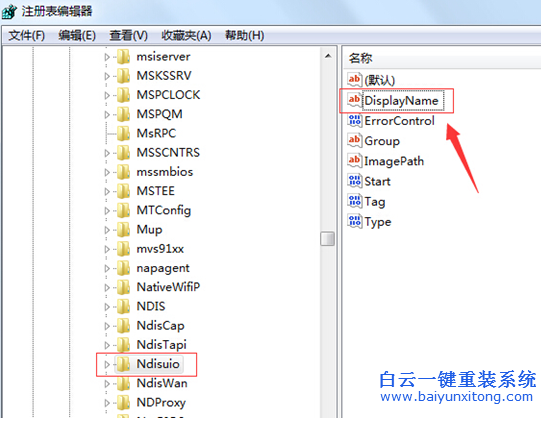Open the 文件(F) menu
The height and width of the screenshot is (422, 541).
pos(27,35)
